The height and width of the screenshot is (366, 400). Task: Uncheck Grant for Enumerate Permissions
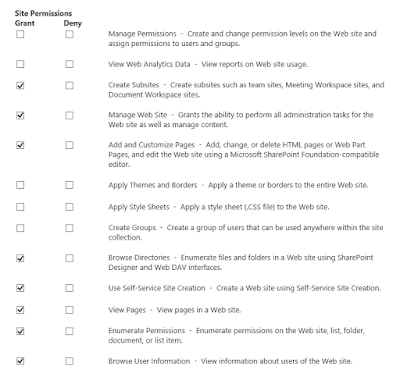[x=20, y=331]
